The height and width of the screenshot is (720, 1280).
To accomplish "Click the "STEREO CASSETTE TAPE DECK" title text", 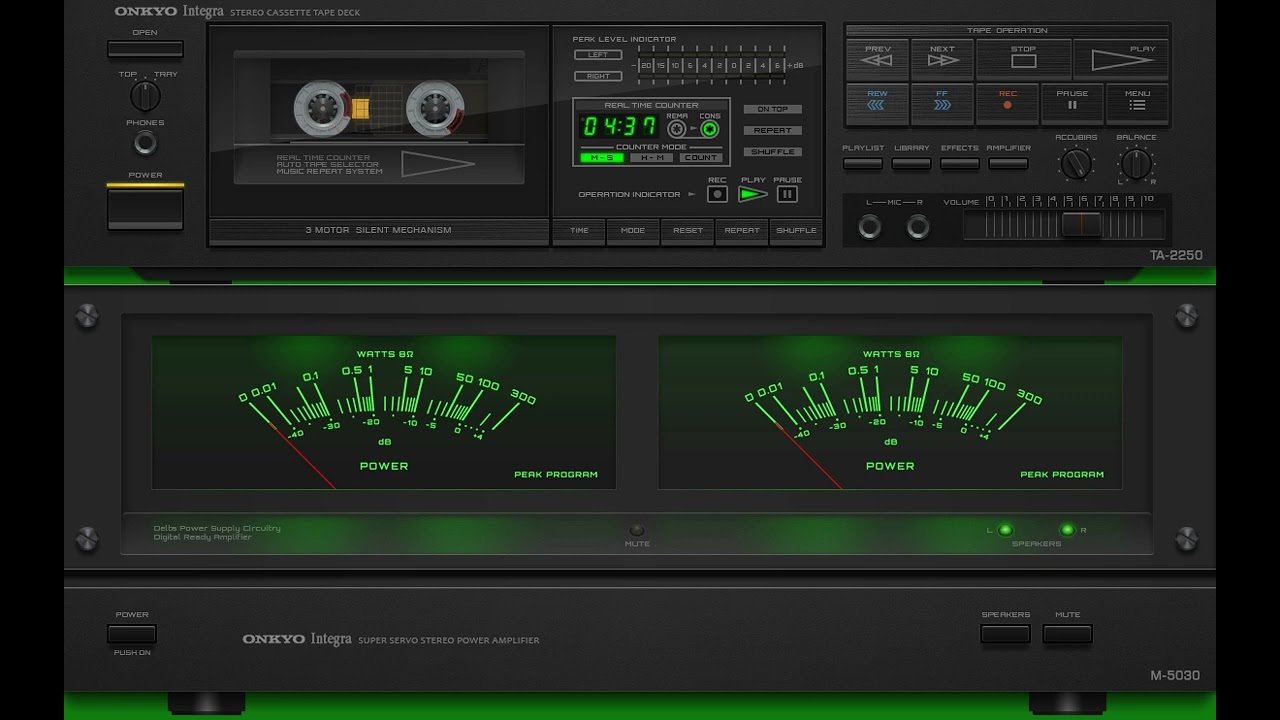I will click(295, 13).
